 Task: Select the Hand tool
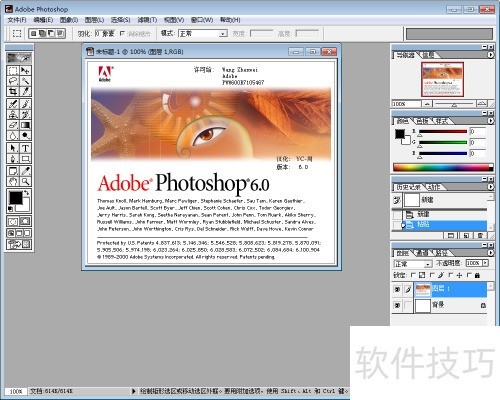13,181
